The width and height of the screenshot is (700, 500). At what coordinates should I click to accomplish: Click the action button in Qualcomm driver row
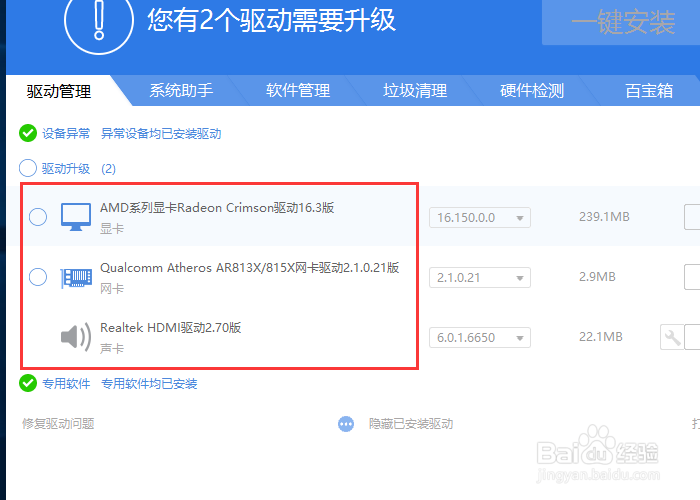pos(692,277)
